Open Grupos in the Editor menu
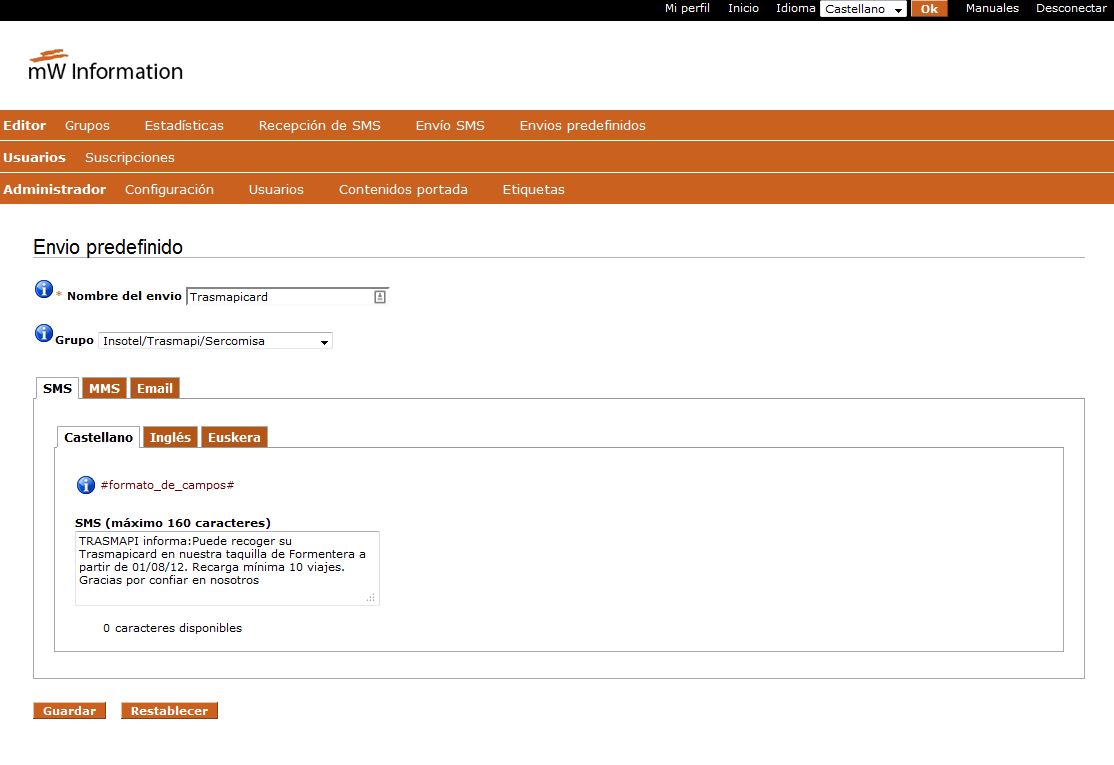This screenshot has height=765, width=1114. [x=87, y=126]
